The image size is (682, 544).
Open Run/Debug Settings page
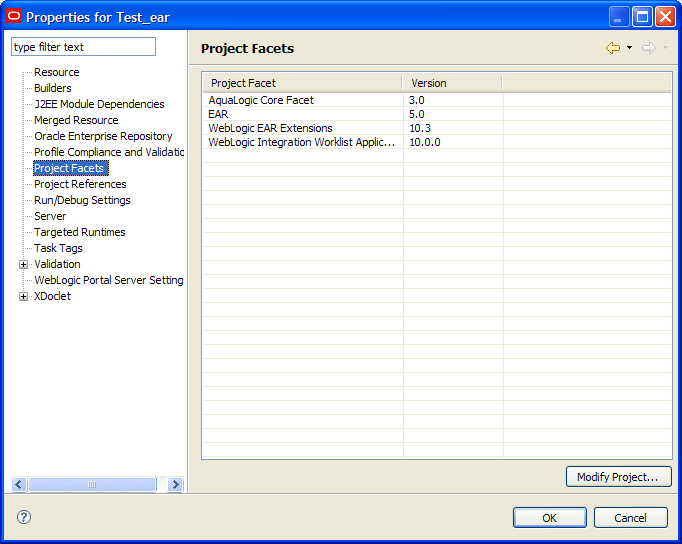(x=82, y=200)
